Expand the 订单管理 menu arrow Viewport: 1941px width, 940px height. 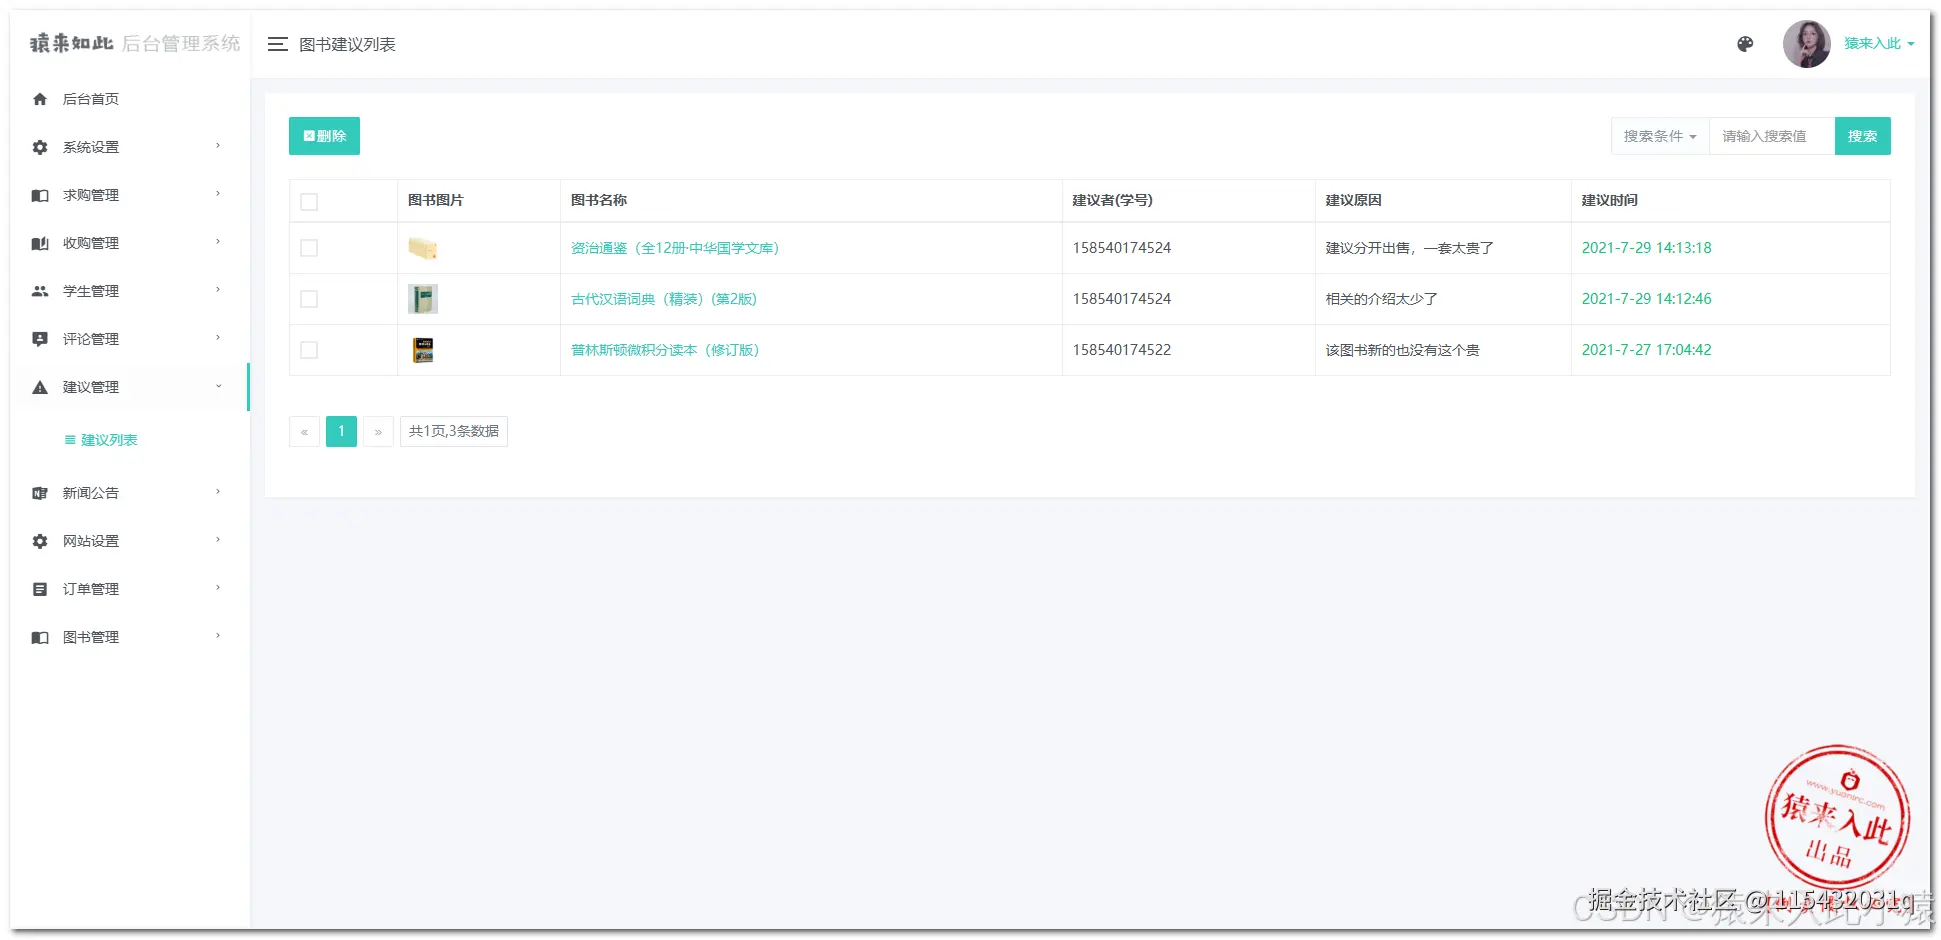[218, 588]
